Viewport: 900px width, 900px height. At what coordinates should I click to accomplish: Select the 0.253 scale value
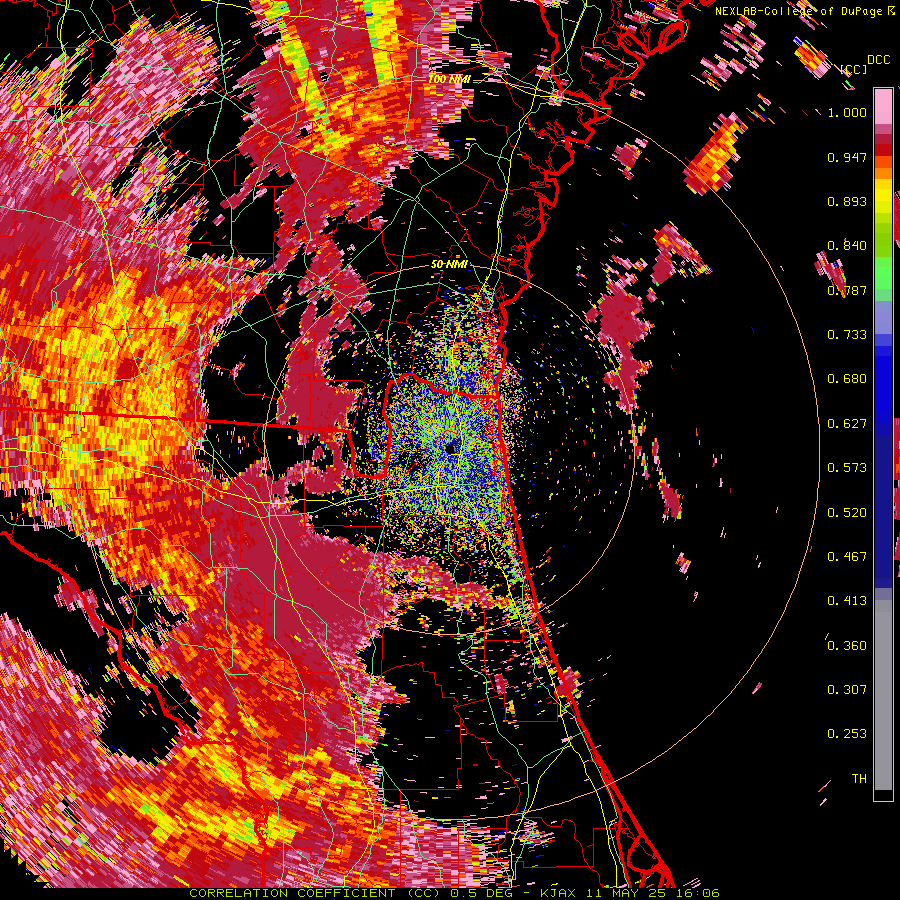847,734
